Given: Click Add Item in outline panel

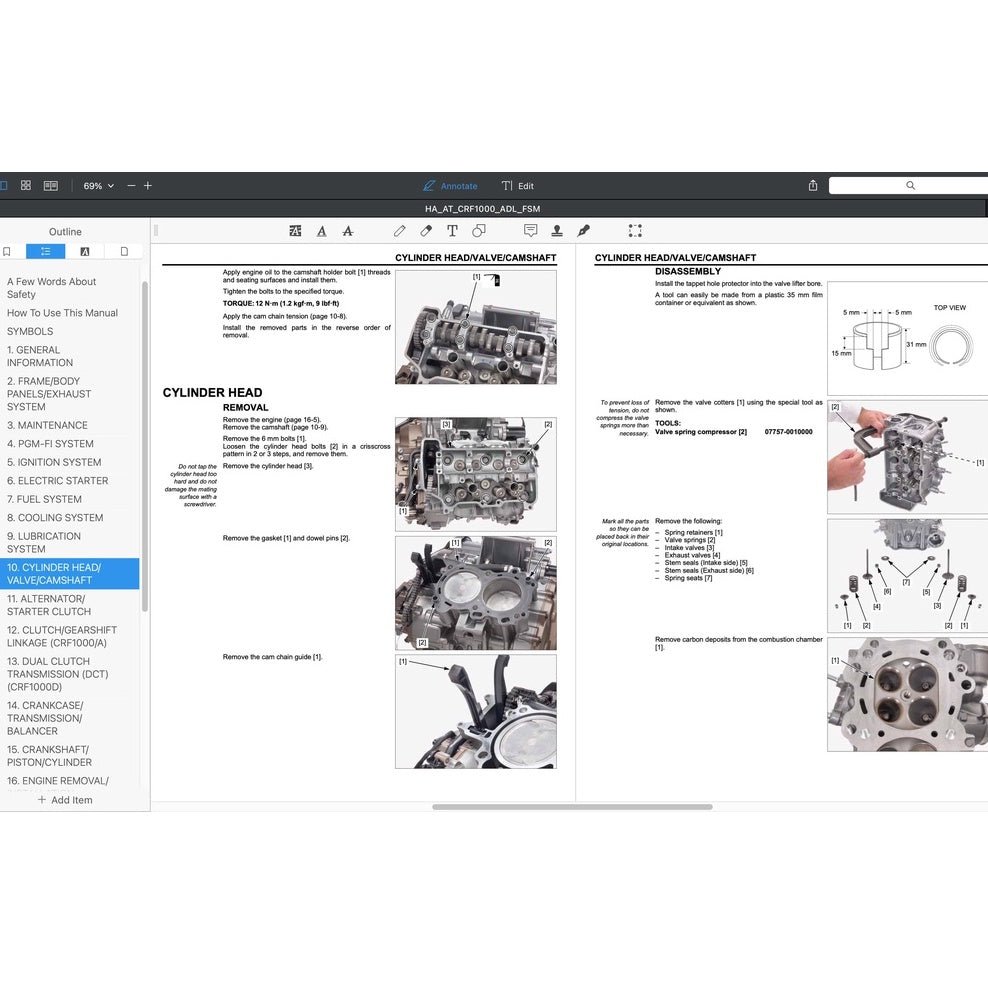Looking at the screenshot, I should pyautogui.click(x=65, y=800).
